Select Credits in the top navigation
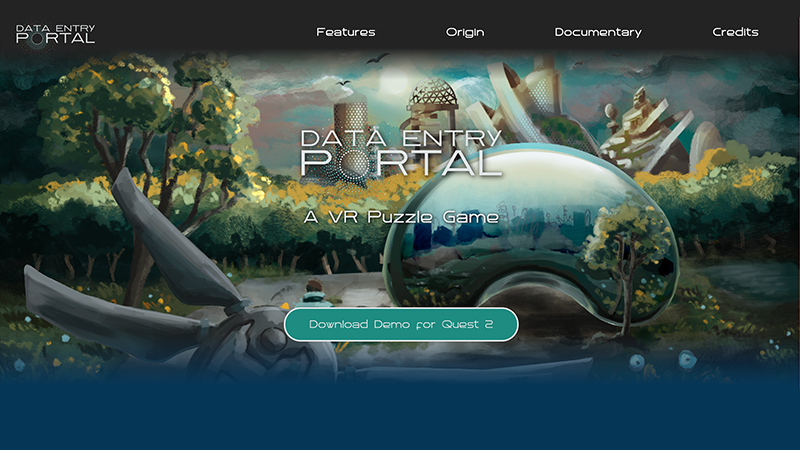 [x=736, y=32]
